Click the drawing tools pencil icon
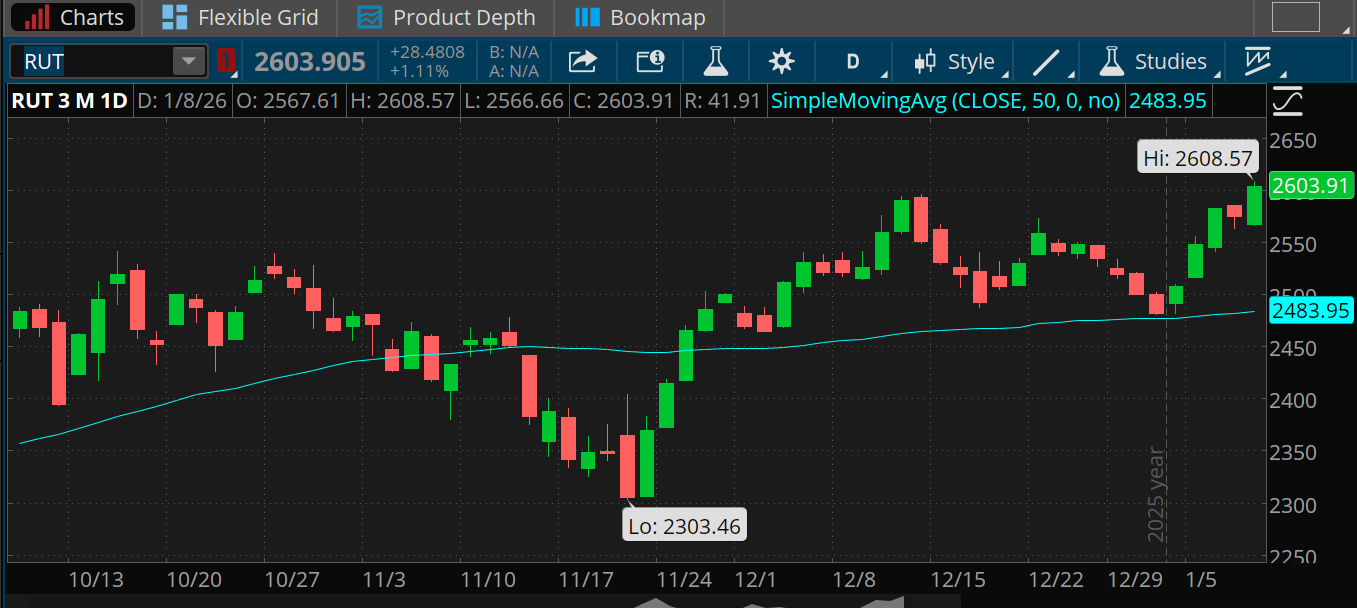 pos(1046,61)
